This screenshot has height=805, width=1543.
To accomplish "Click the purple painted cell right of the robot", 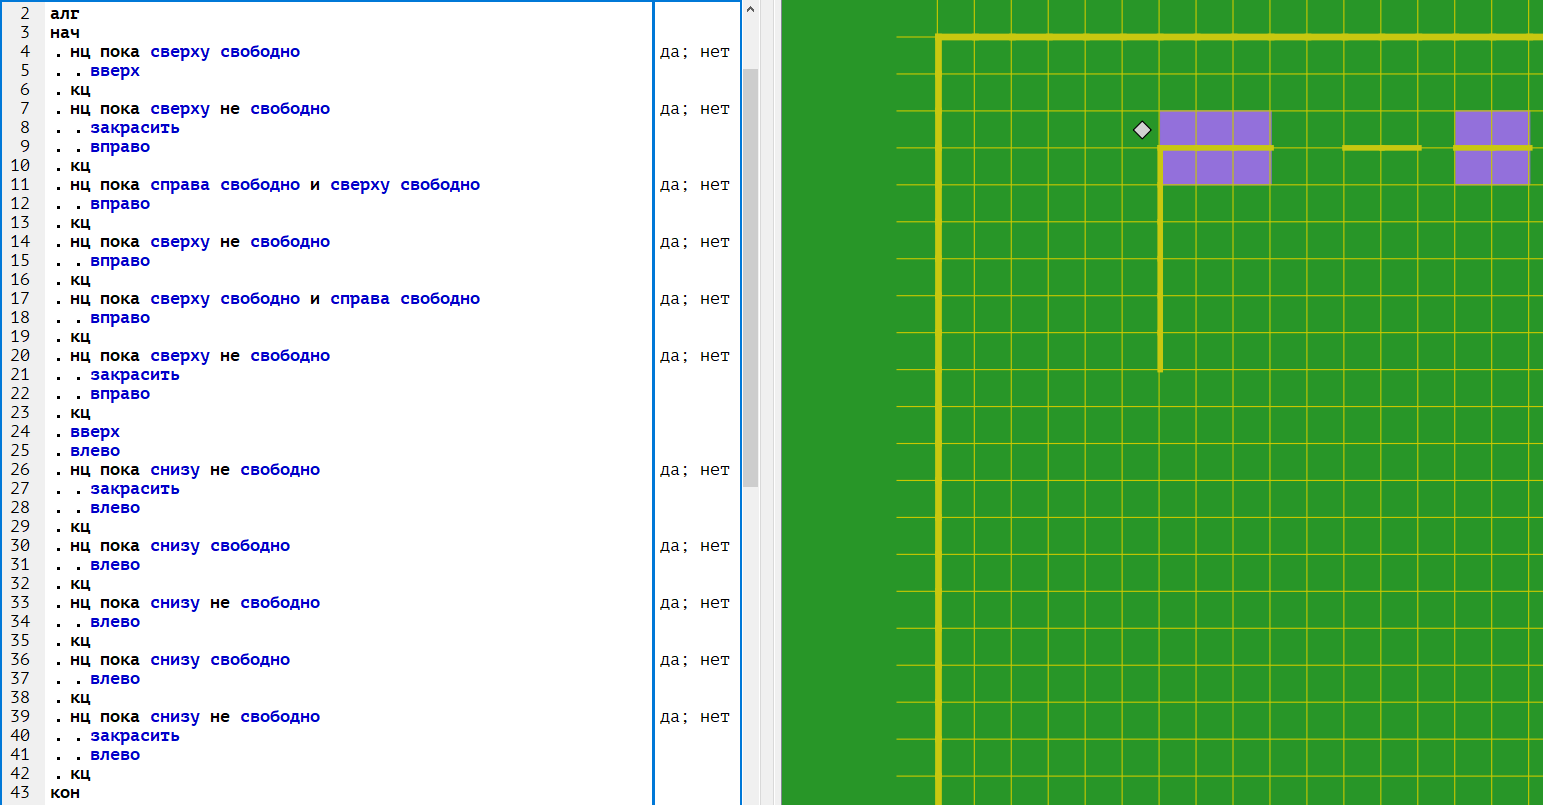I will coord(1178,130).
